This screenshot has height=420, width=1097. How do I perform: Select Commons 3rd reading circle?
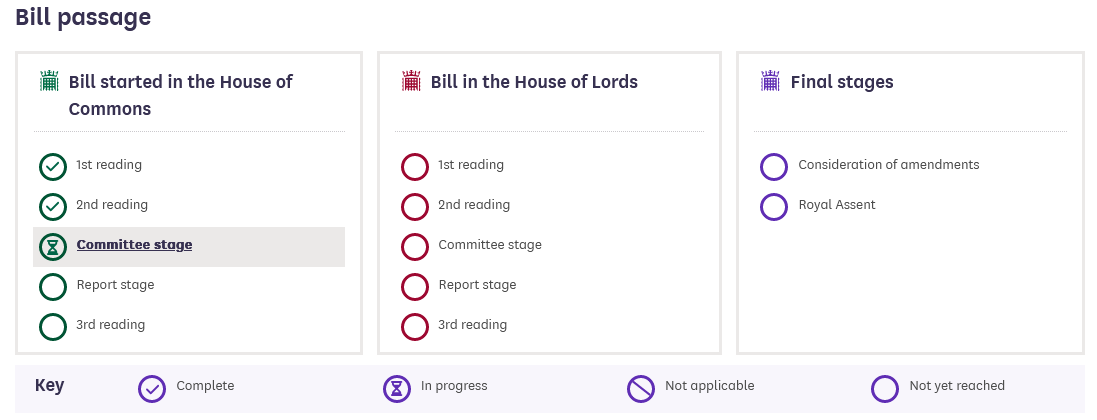click(x=52, y=326)
